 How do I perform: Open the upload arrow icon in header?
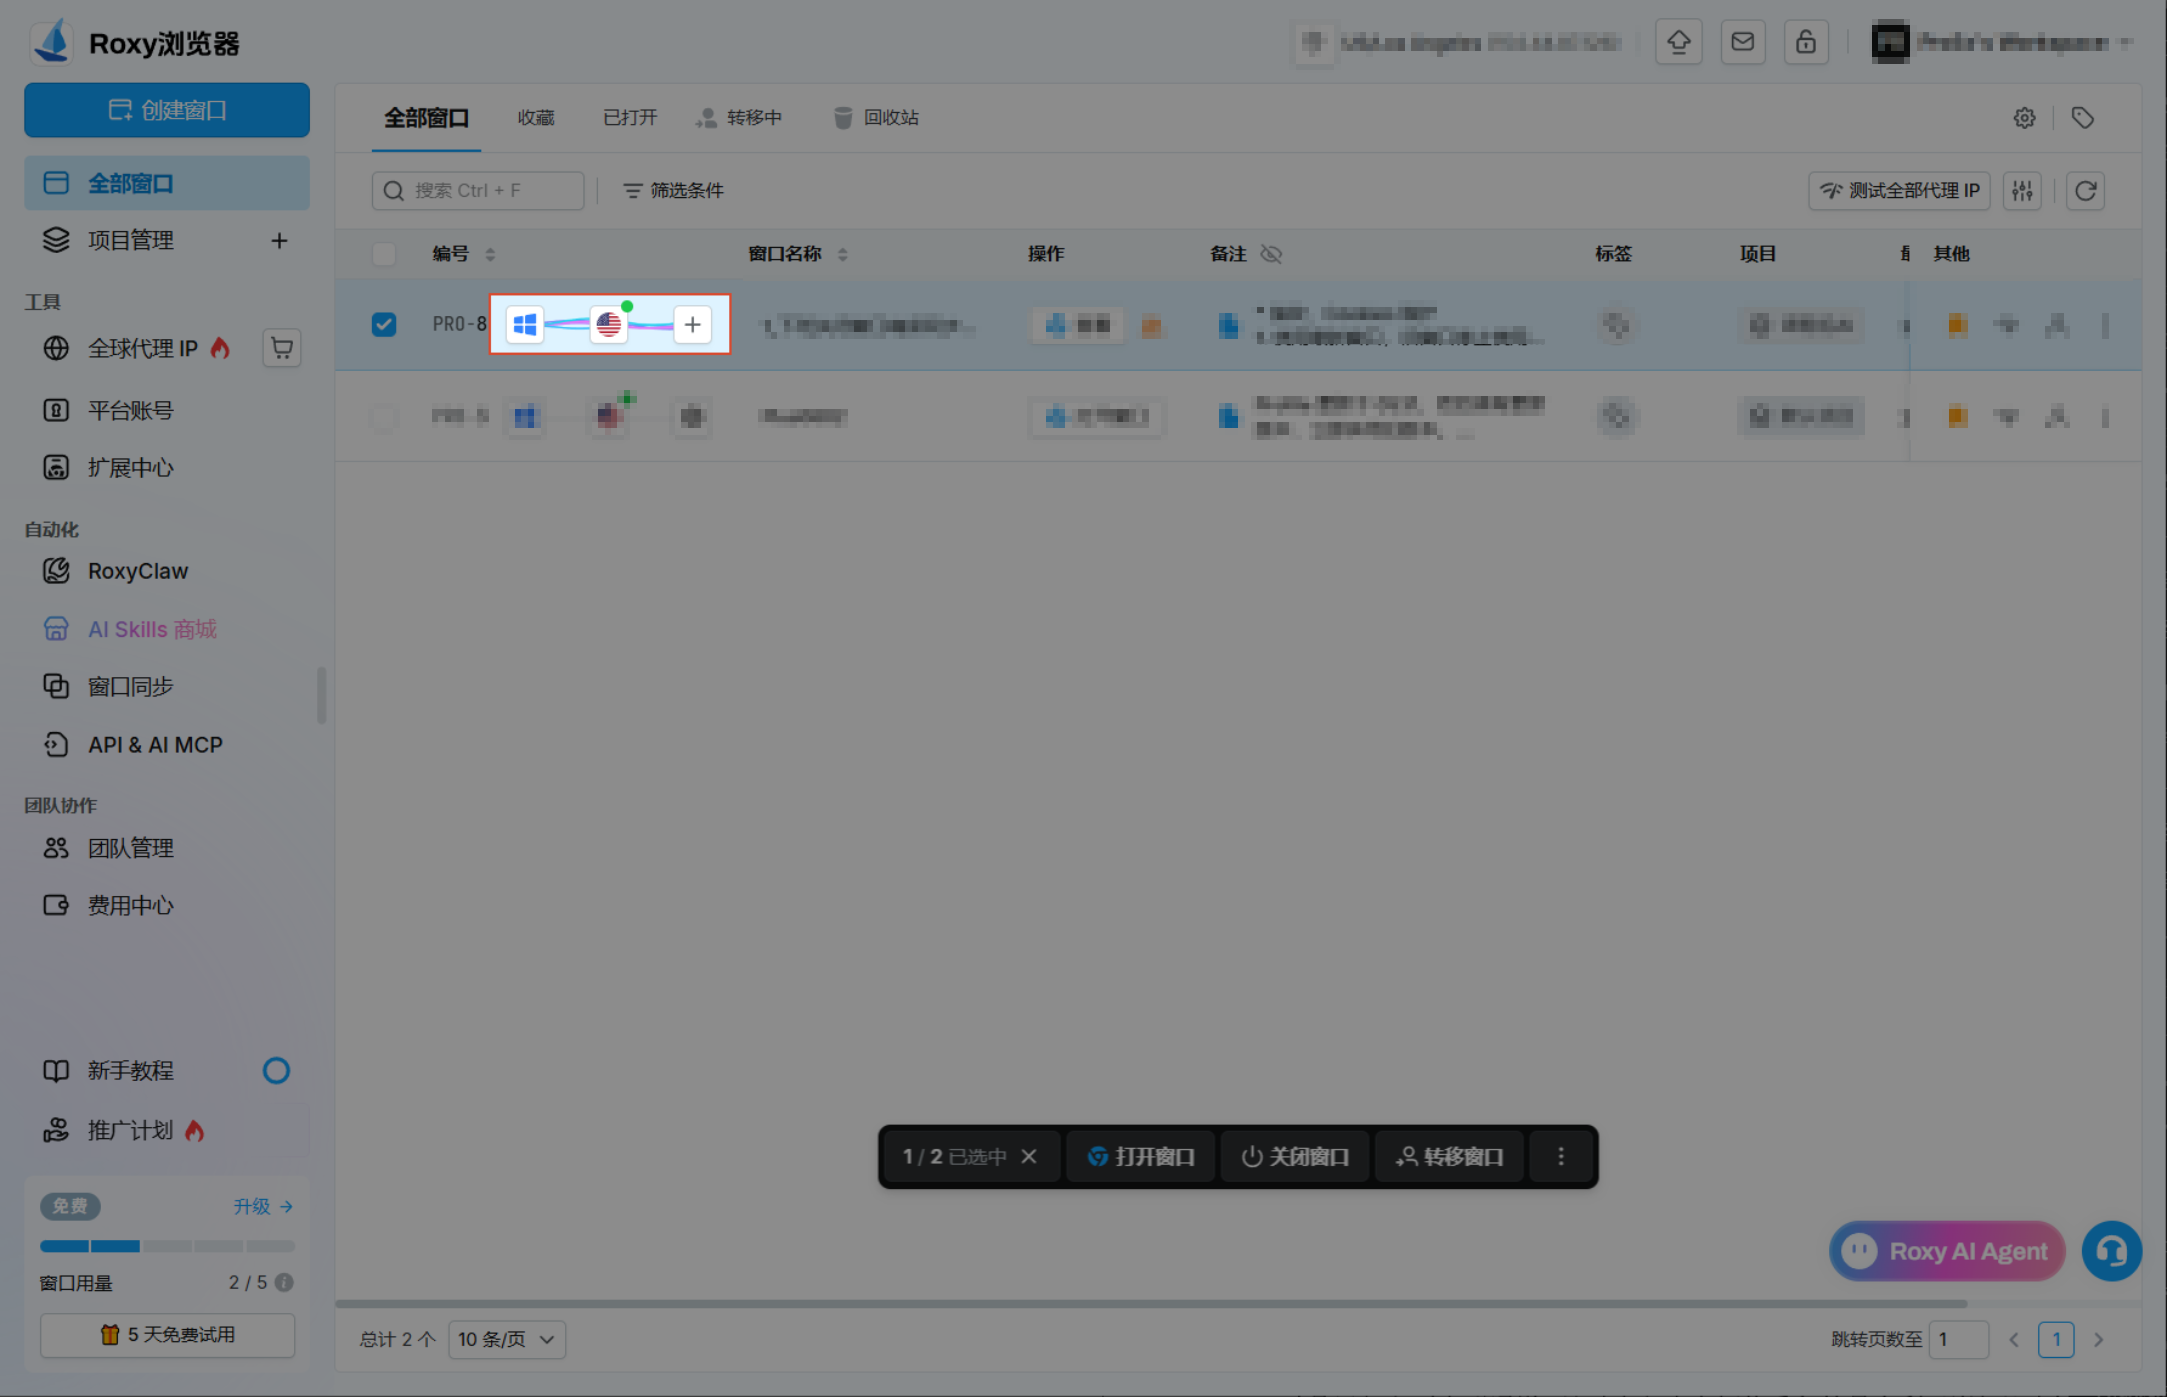[x=1679, y=42]
